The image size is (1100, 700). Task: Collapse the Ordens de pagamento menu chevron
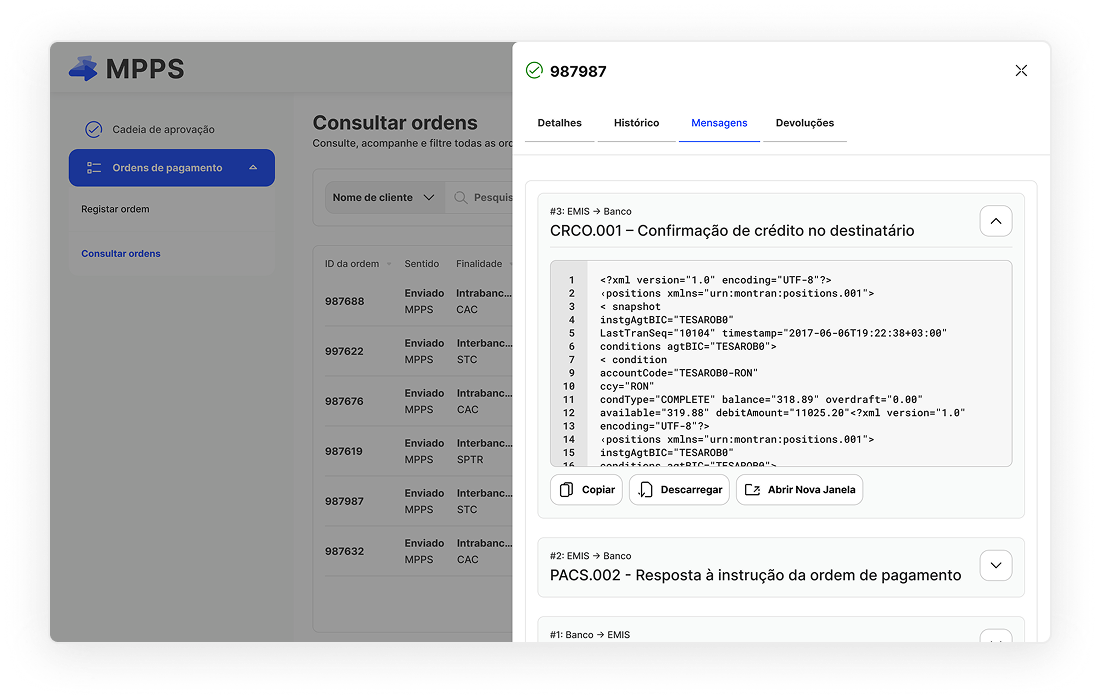click(x=253, y=168)
